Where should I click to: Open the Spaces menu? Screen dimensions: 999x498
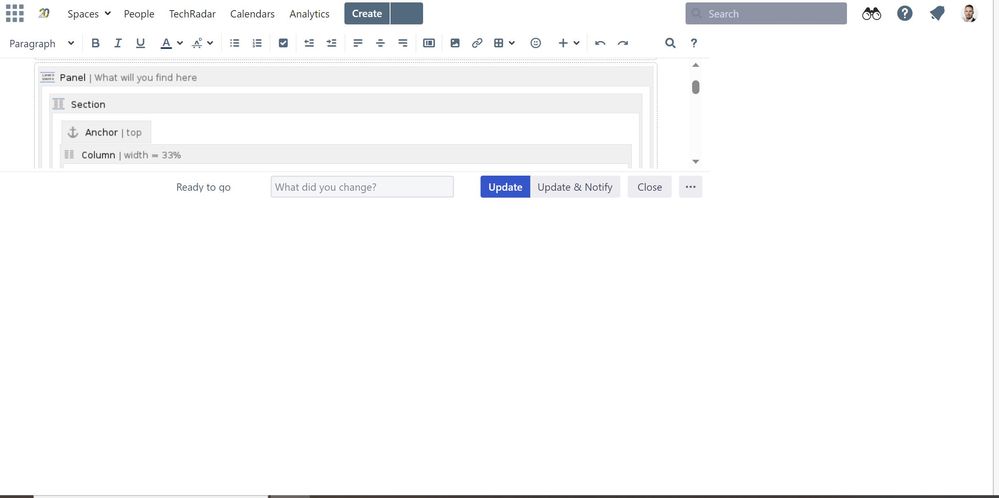coord(89,13)
